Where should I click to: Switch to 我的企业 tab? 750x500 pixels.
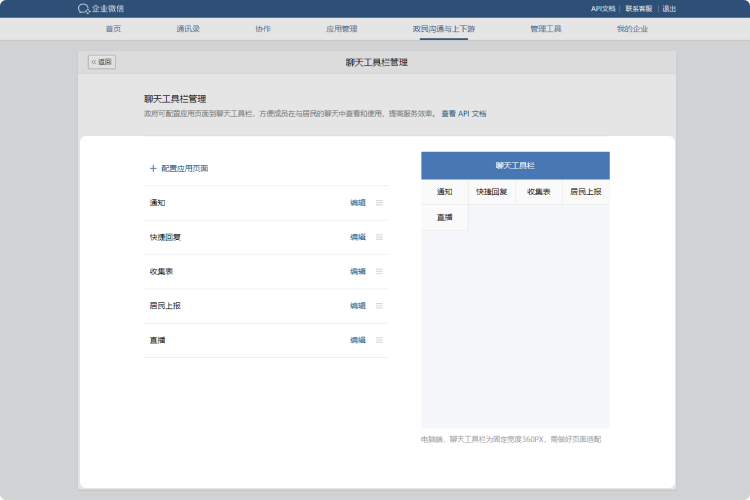[x=632, y=29]
